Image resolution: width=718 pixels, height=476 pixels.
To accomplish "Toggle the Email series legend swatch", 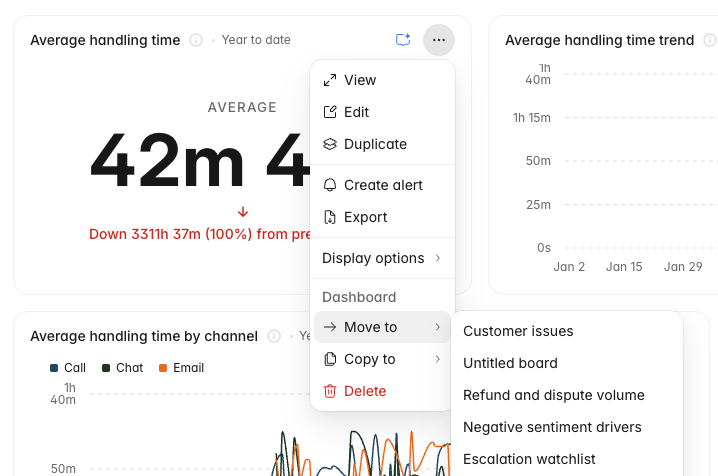I will point(163,368).
